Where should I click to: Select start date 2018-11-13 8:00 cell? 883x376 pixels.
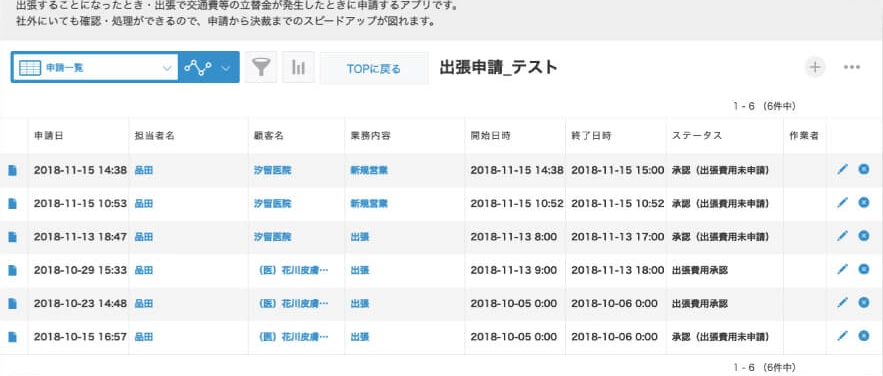[x=514, y=237]
